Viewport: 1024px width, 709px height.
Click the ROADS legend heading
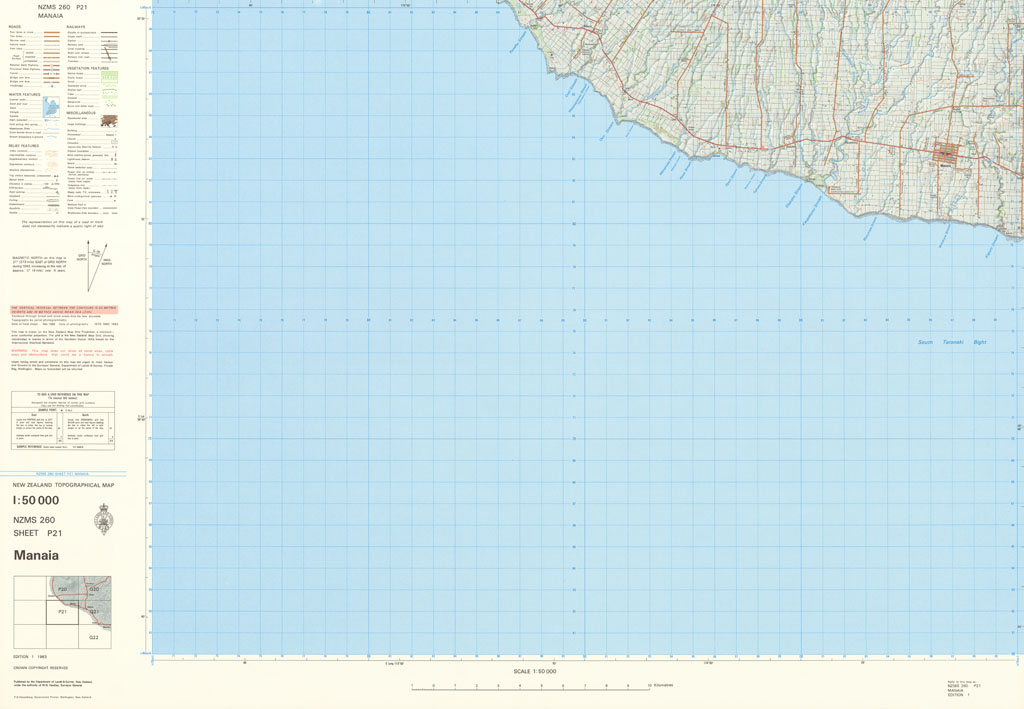click(x=18, y=27)
